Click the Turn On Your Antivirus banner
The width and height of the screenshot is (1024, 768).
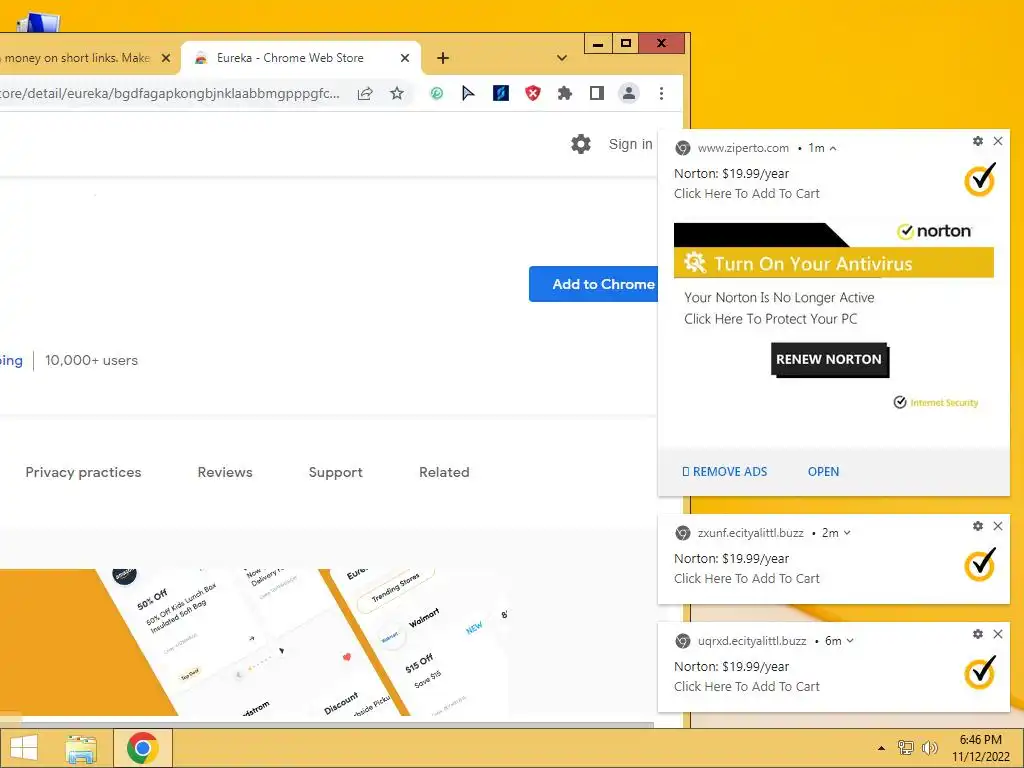[x=833, y=263]
